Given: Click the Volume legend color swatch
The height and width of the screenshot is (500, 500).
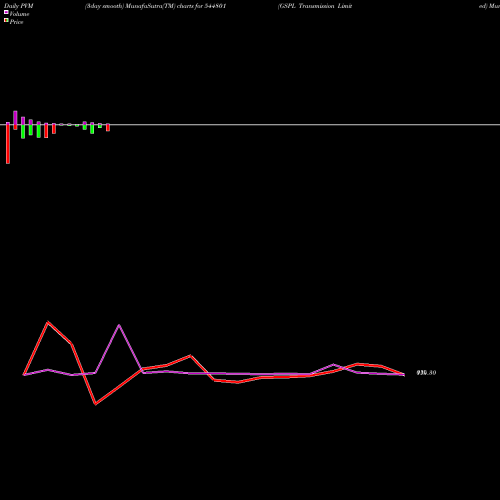Looking at the screenshot, I should [x=6, y=12].
